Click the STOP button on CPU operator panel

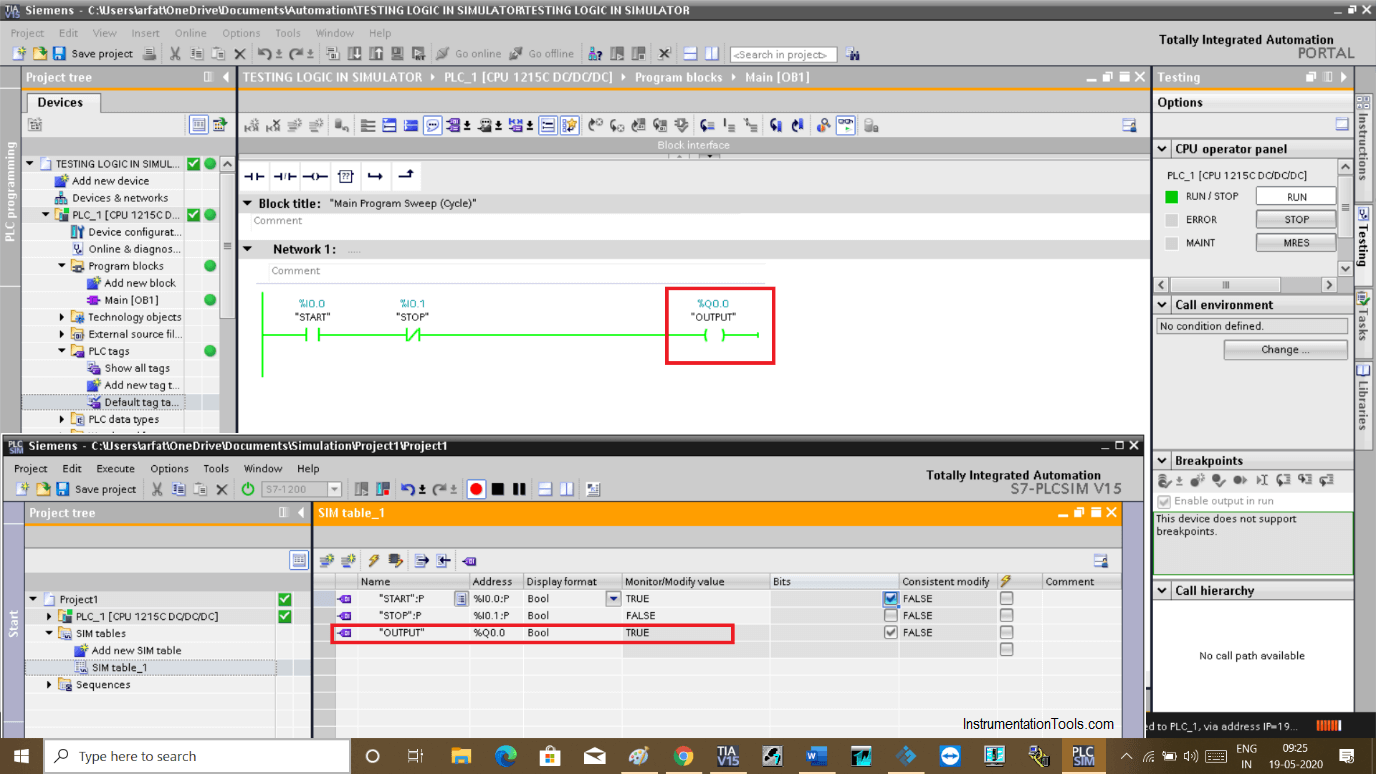(x=1296, y=220)
